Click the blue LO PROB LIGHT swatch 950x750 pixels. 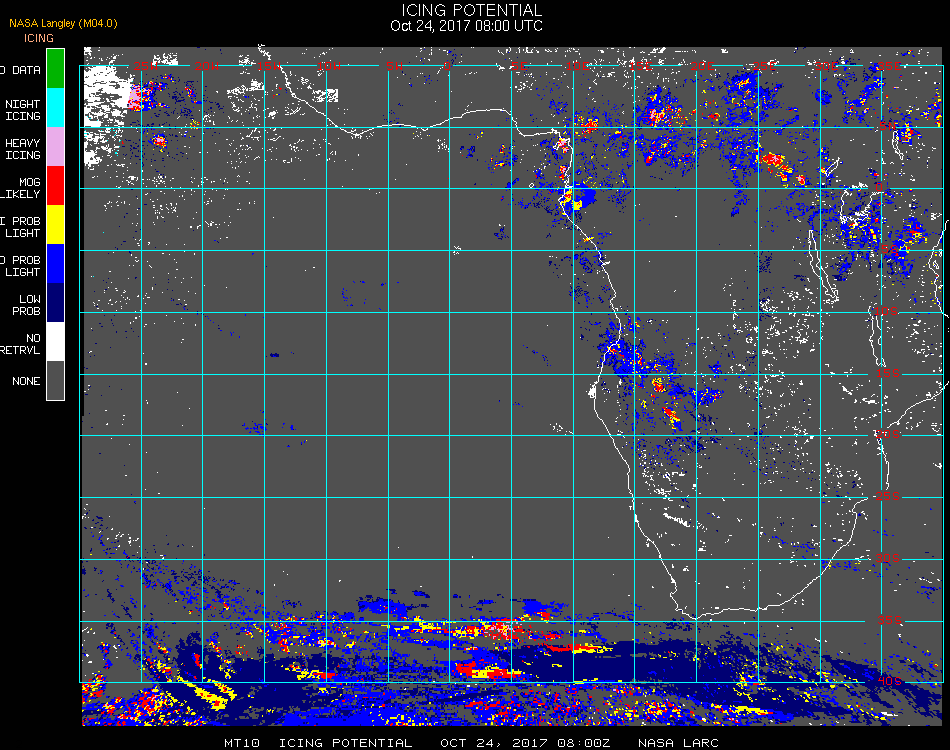[55, 264]
